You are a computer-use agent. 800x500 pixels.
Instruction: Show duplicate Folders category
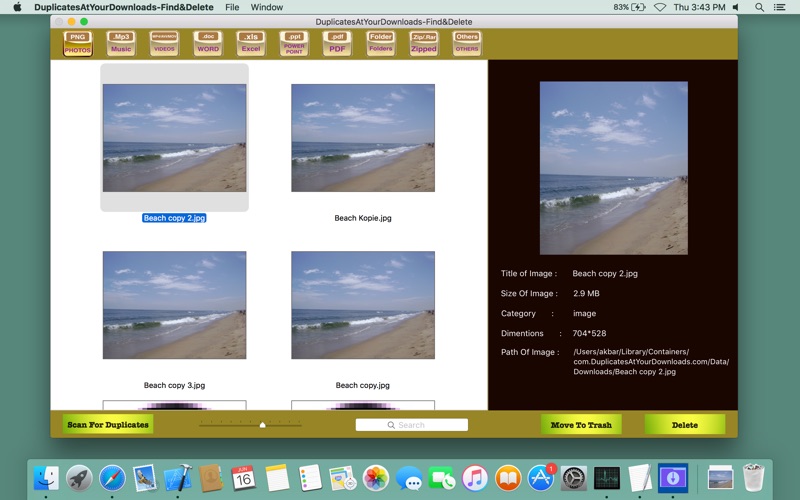(381, 43)
